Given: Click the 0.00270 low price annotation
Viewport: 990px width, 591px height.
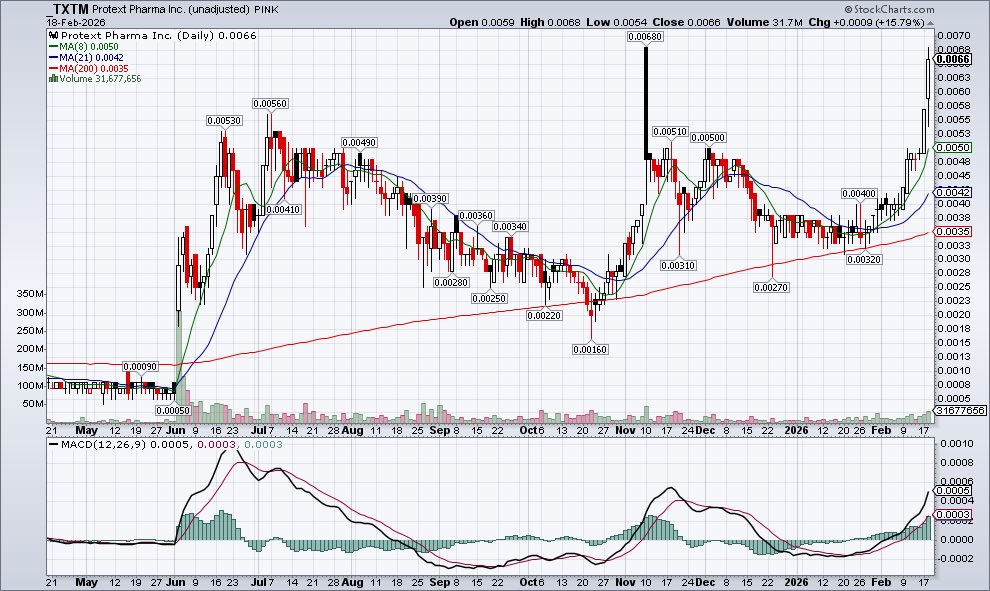Looking at the screenshot, I should point(772,287).
